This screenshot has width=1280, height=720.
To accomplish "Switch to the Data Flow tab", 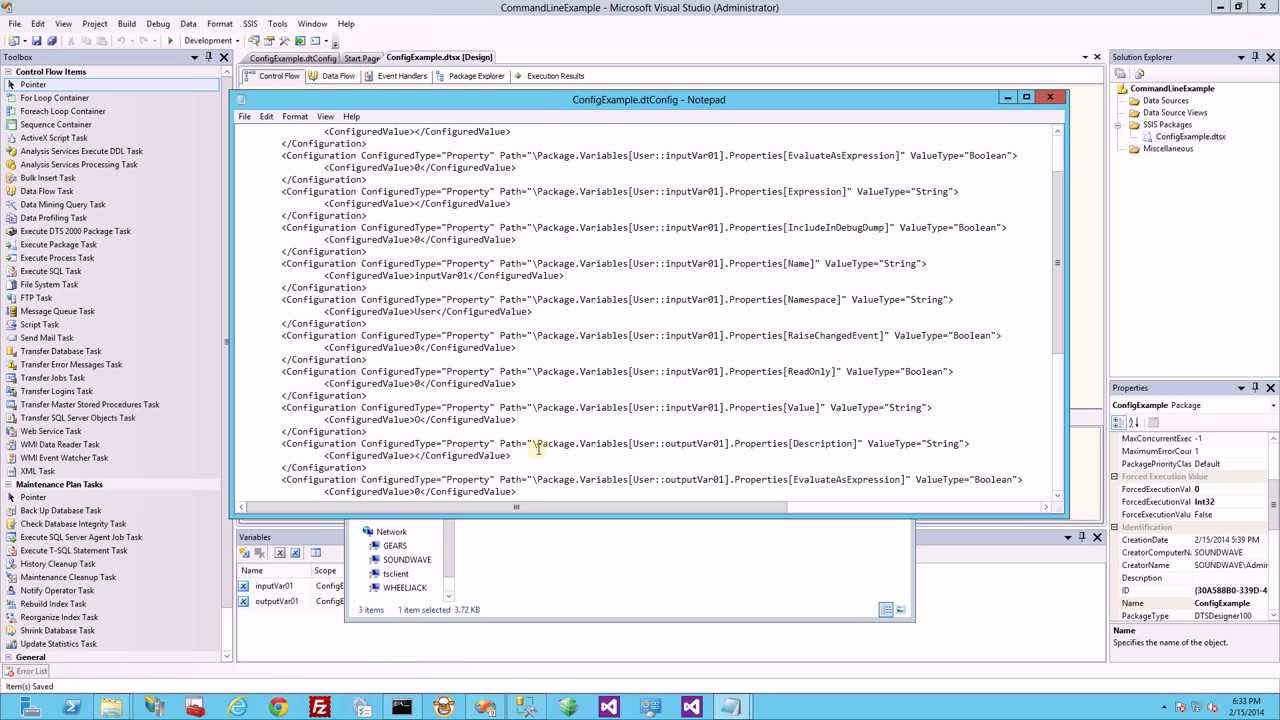I will pos(332,76).
